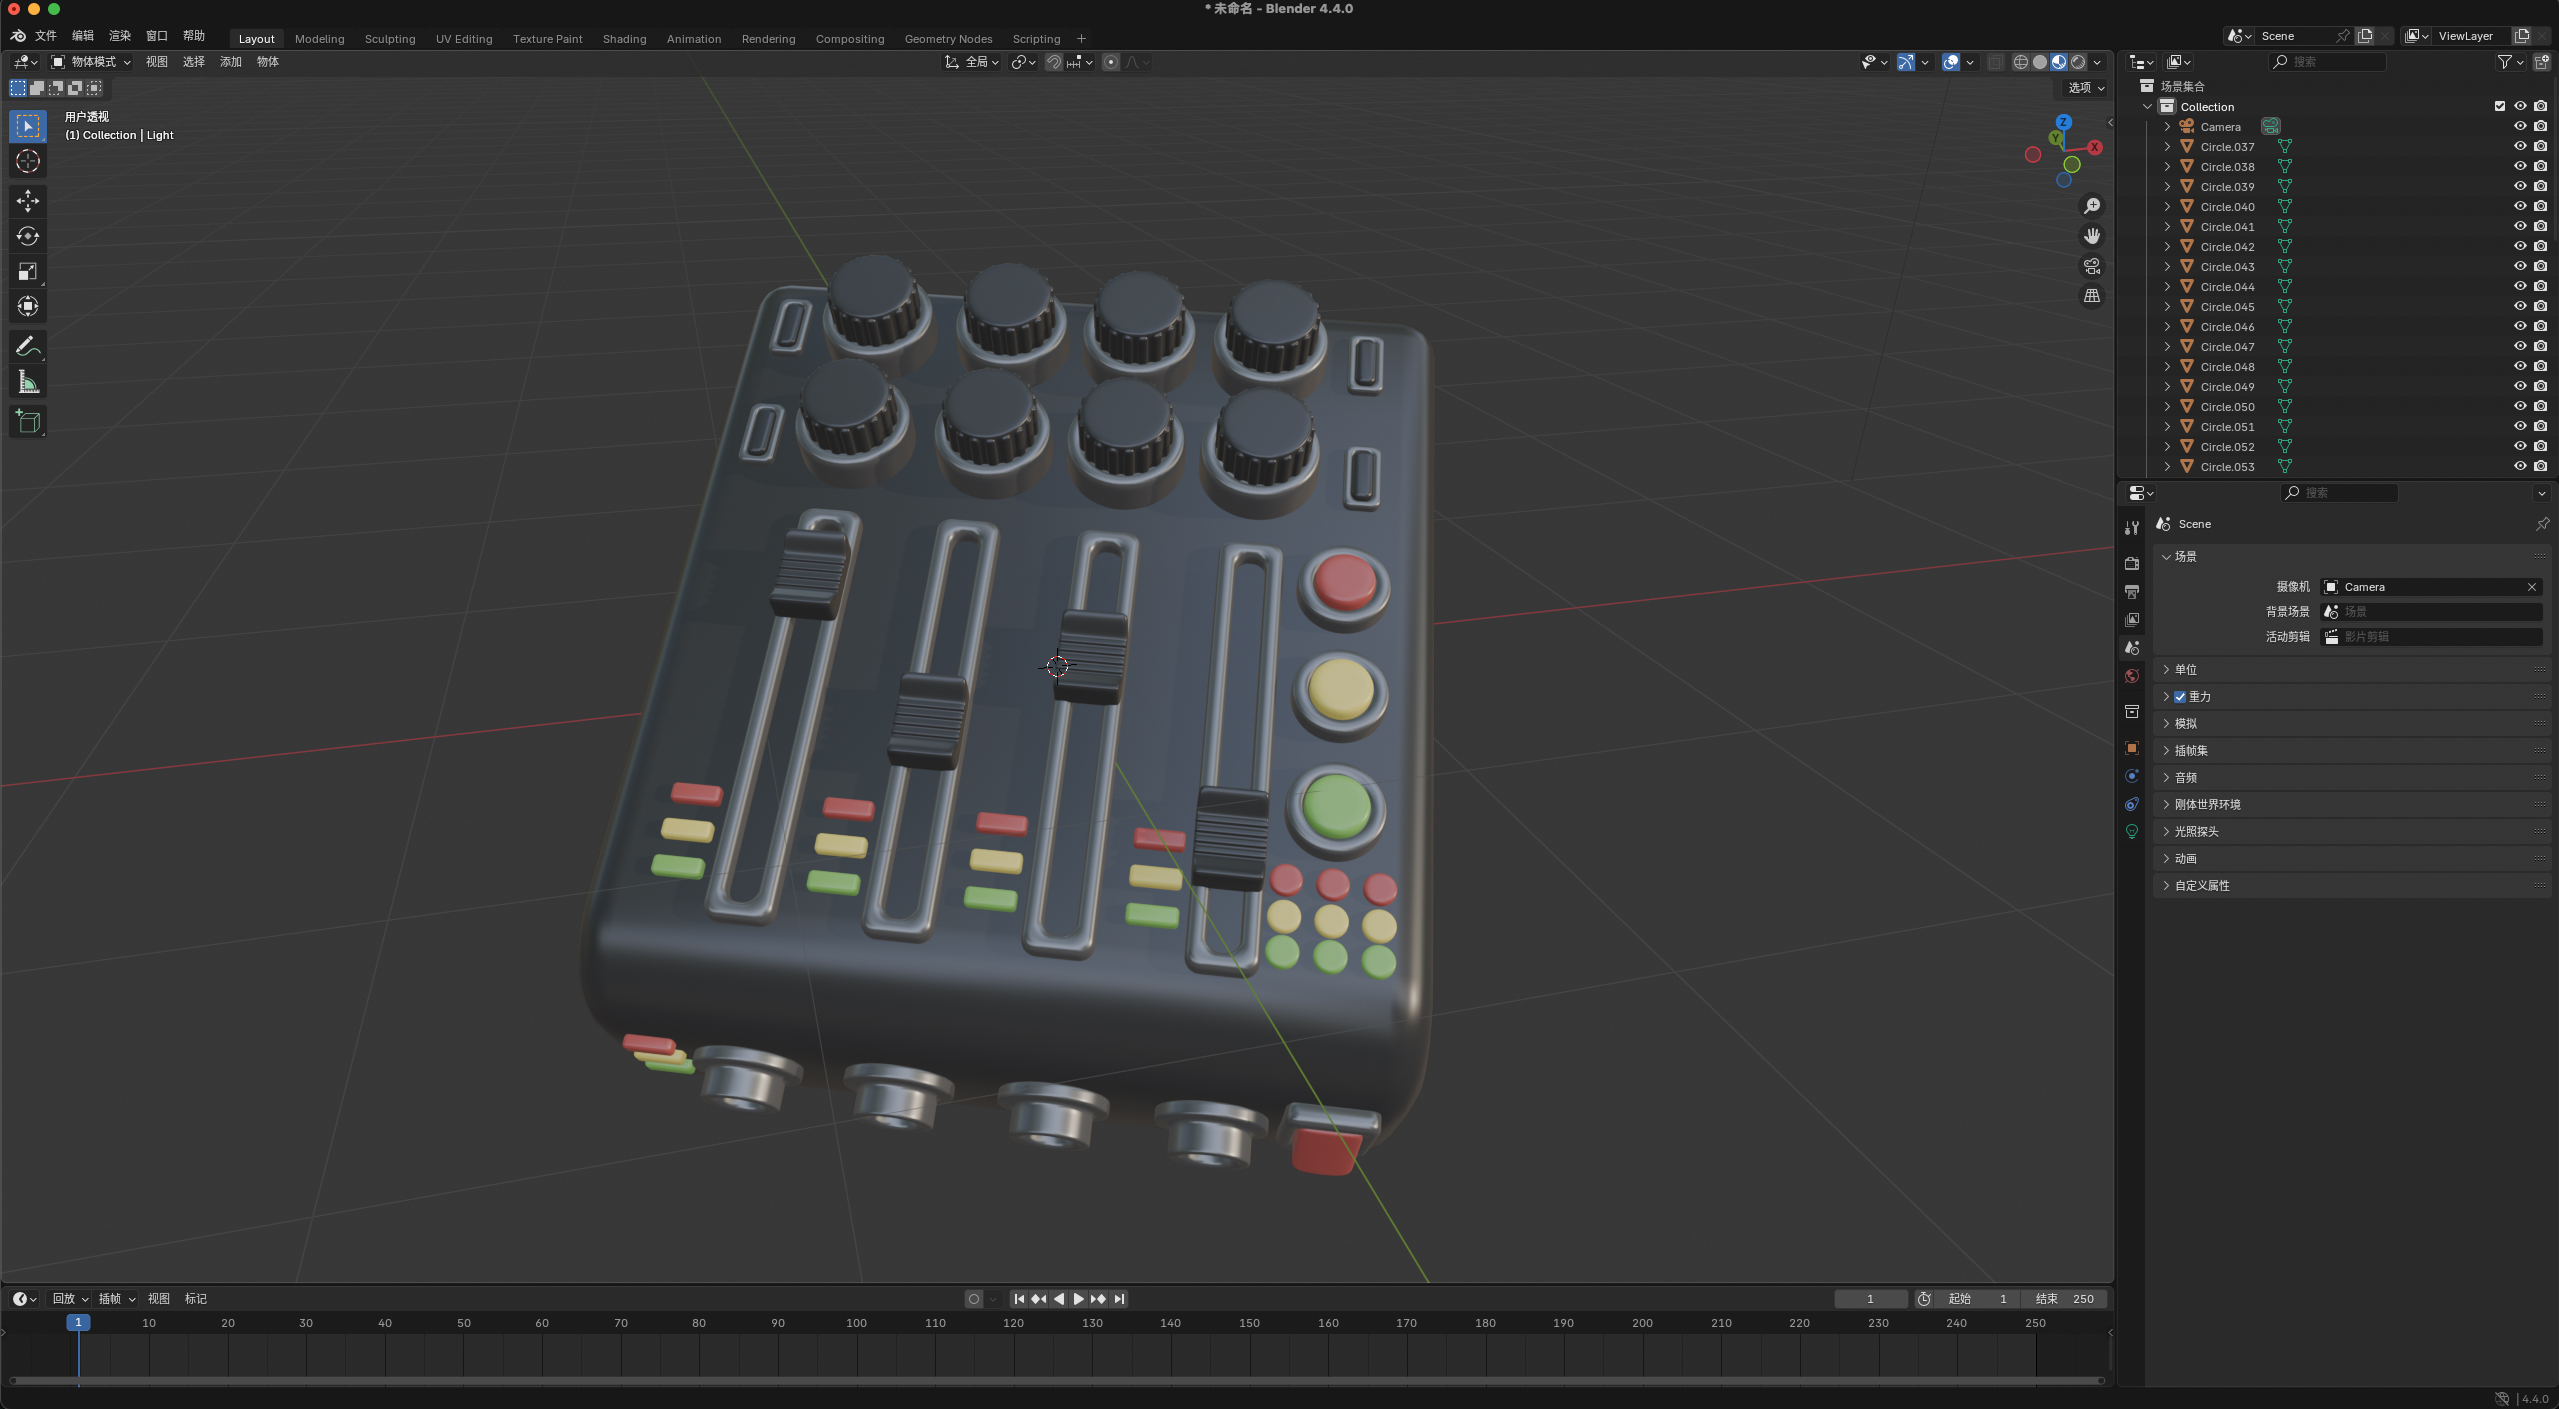Select the Move tool in toolbar
The height and width of the screenshot is (1409, 2559).
pyautogui.click(x=28, y=201)
